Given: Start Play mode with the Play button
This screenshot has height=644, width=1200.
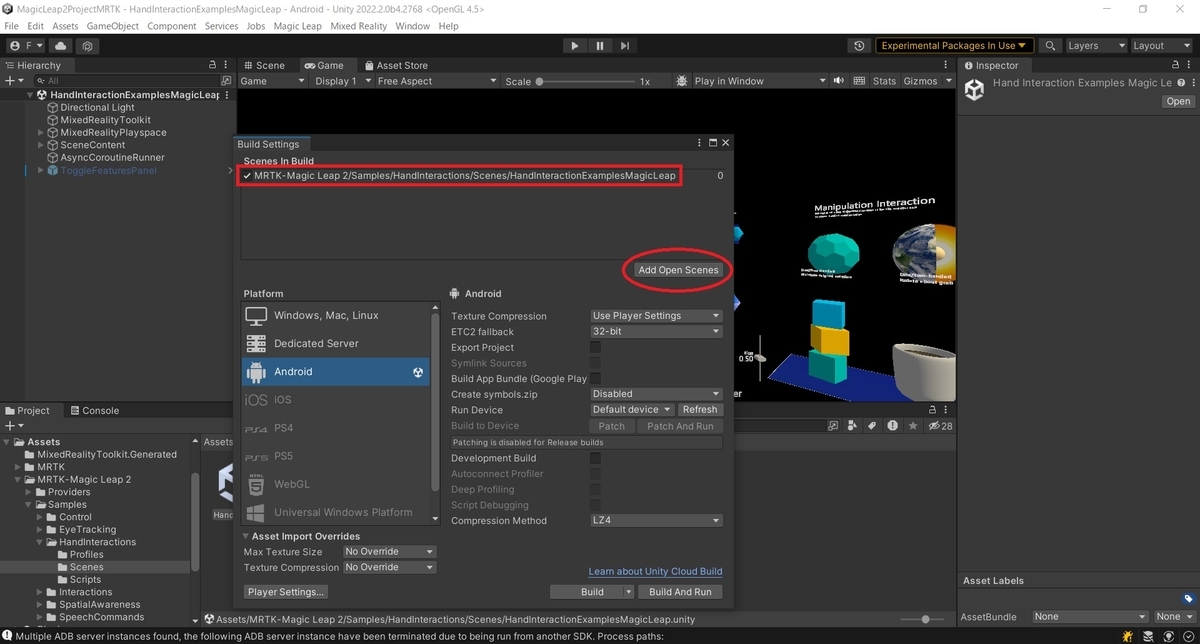Looking at the screenshot, I should (x=574, y=46).
